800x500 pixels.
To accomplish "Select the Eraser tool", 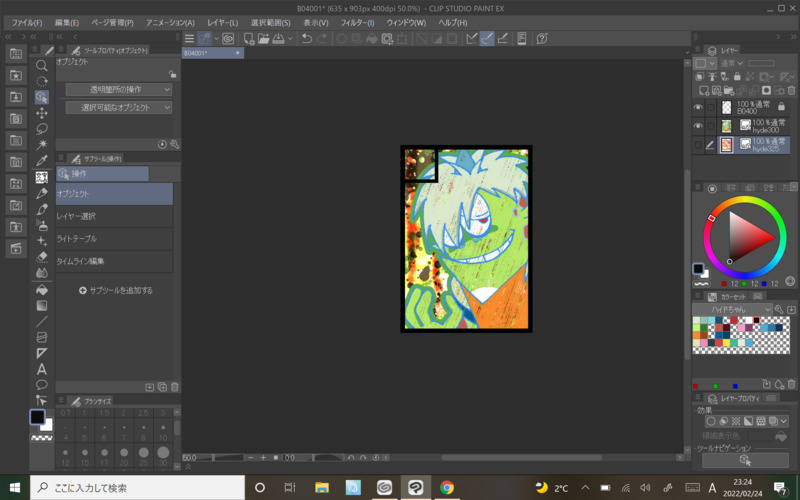I will (x=42, y=257).
